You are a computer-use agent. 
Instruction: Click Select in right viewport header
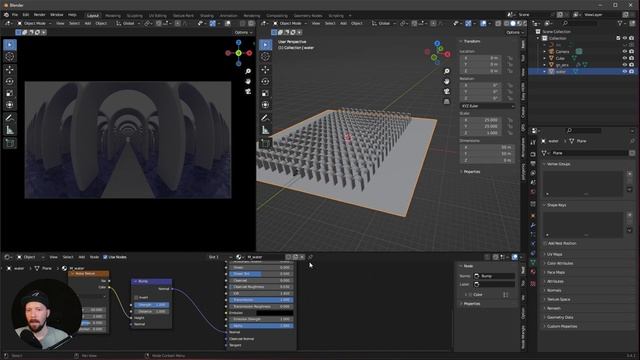[x=330, y=24]
